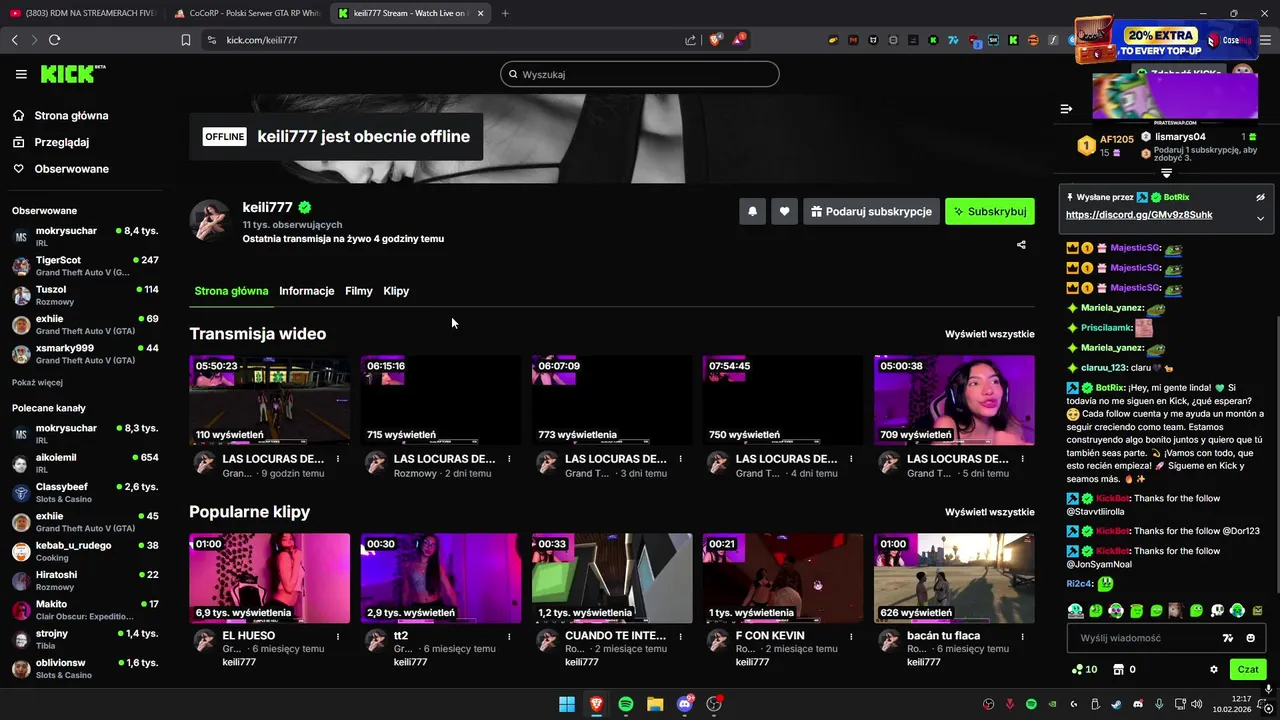
Task: Open kebab_u_rudego channel in sidebar
Action: 86,551
